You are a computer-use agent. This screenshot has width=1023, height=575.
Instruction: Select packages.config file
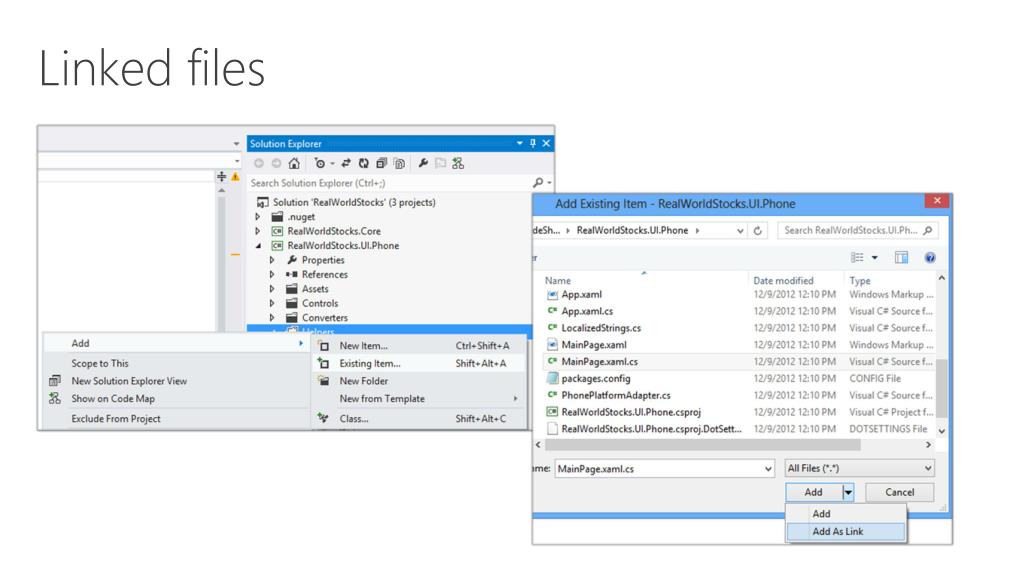596,379
